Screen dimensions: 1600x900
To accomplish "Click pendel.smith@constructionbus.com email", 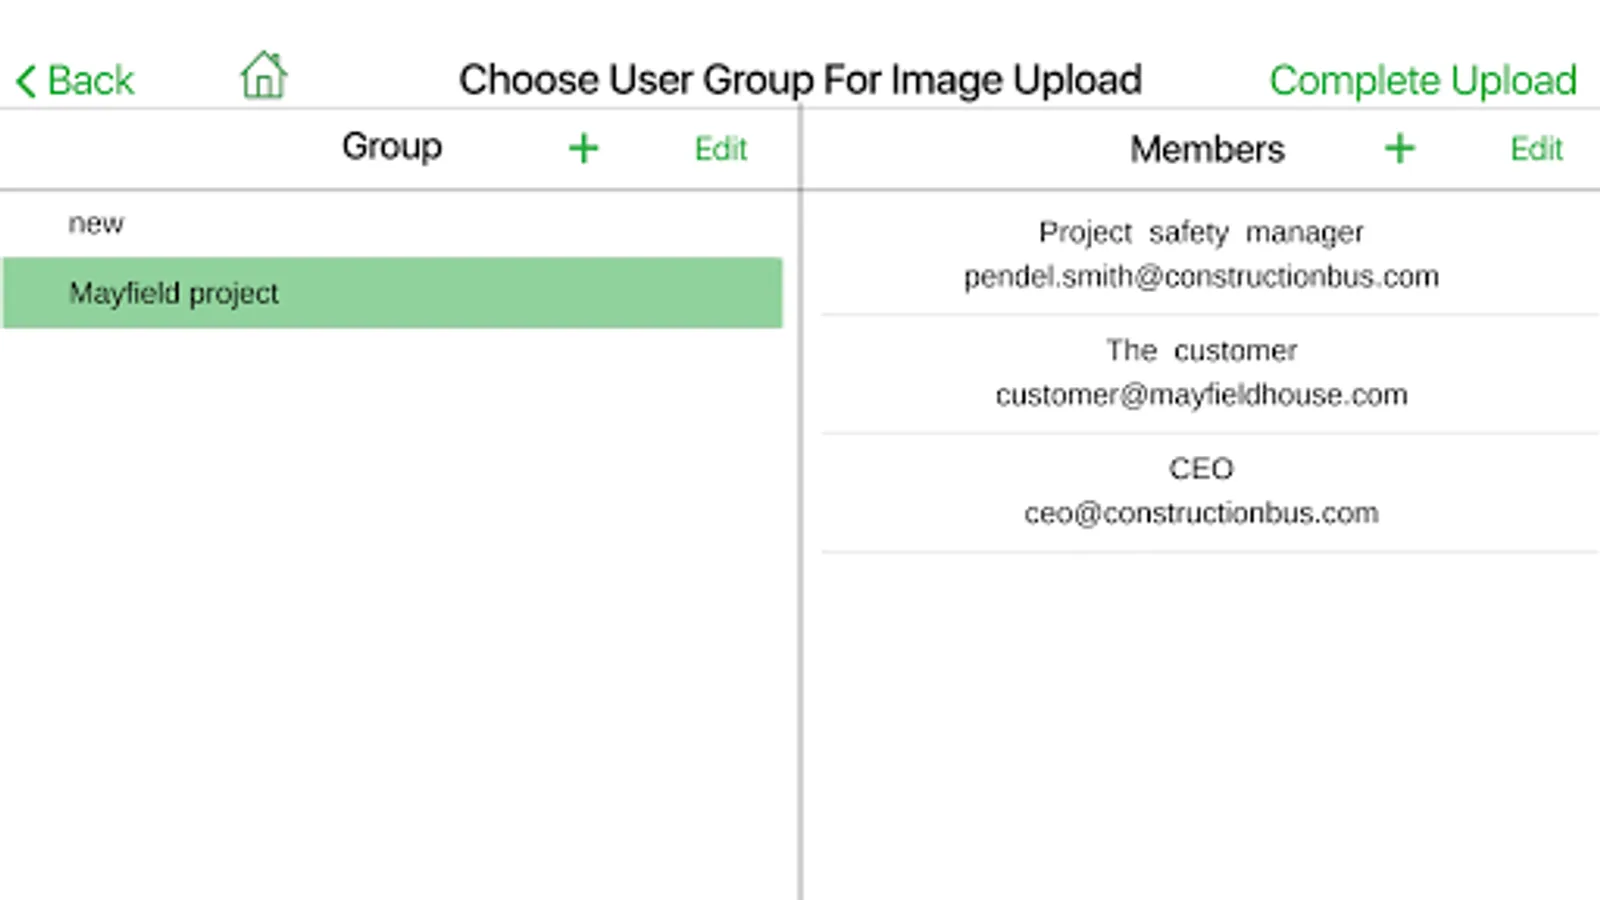I will click(1200, 277).
